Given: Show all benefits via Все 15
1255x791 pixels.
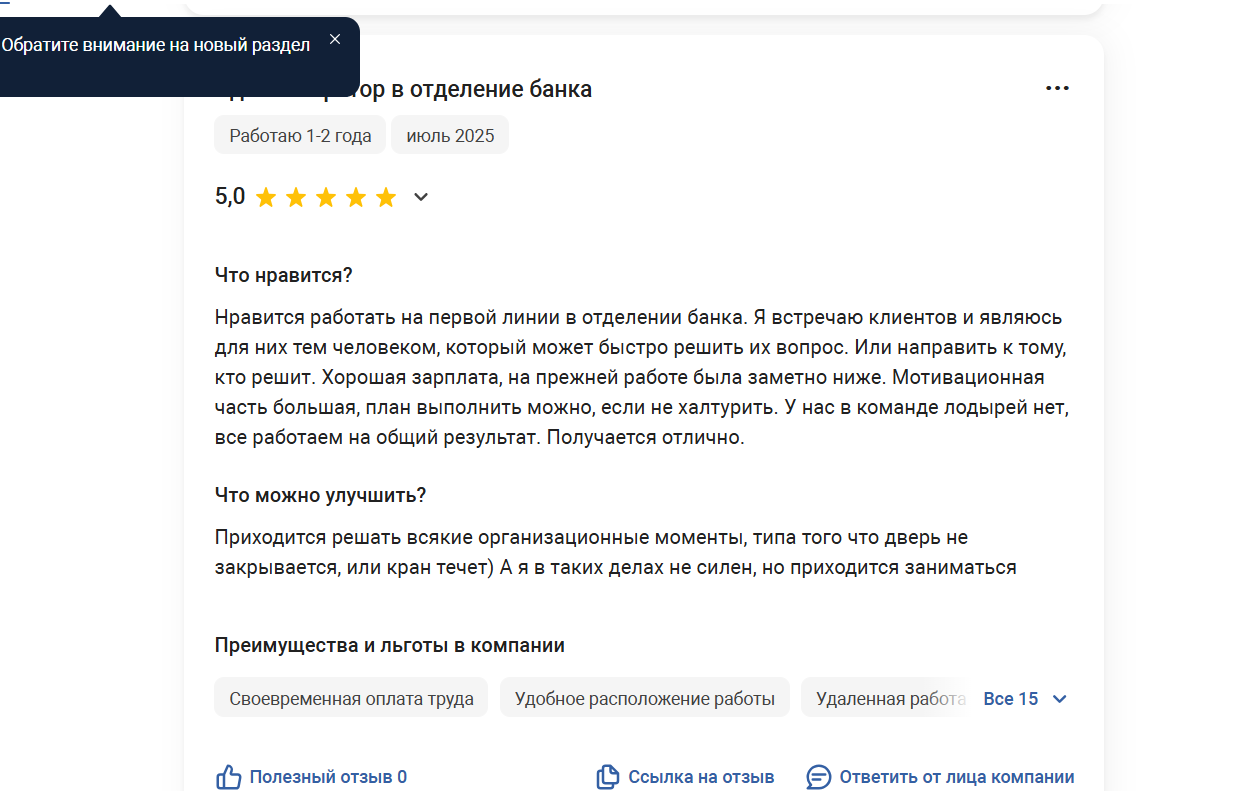Looking at the screenshot, I should pos(1011,699).
